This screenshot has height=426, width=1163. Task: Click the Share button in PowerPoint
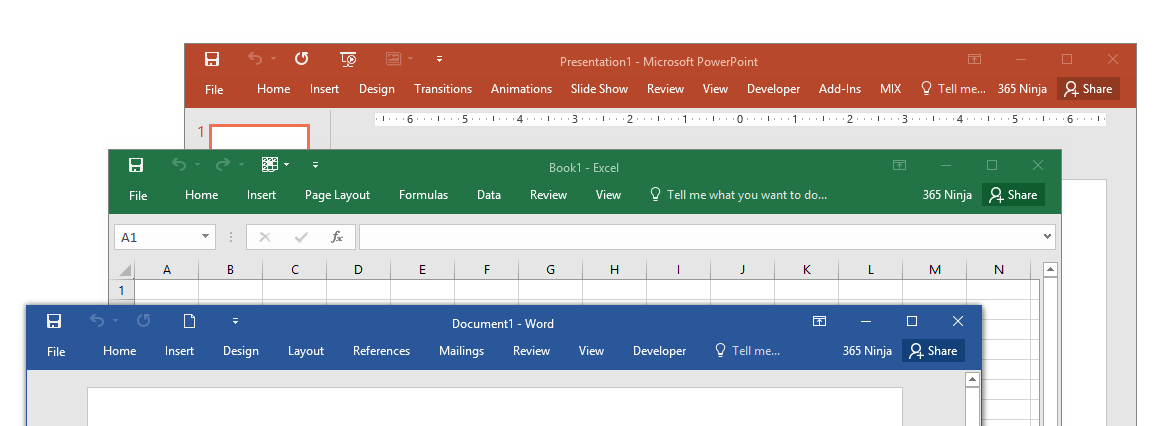[1088, 89]
